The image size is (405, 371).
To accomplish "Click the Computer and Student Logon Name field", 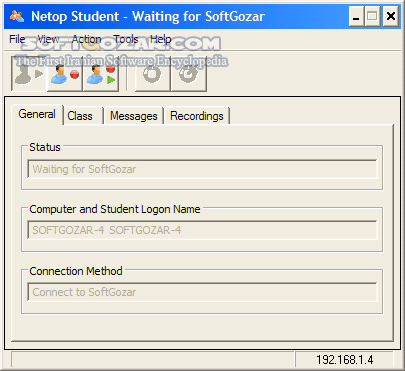I will pos(202,230).
